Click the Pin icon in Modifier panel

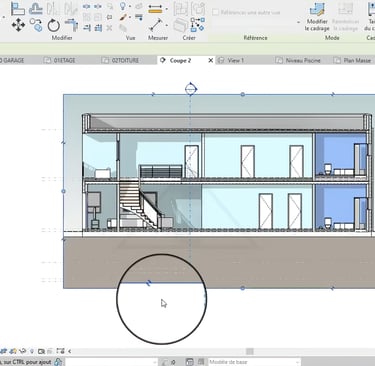(109, 17)
